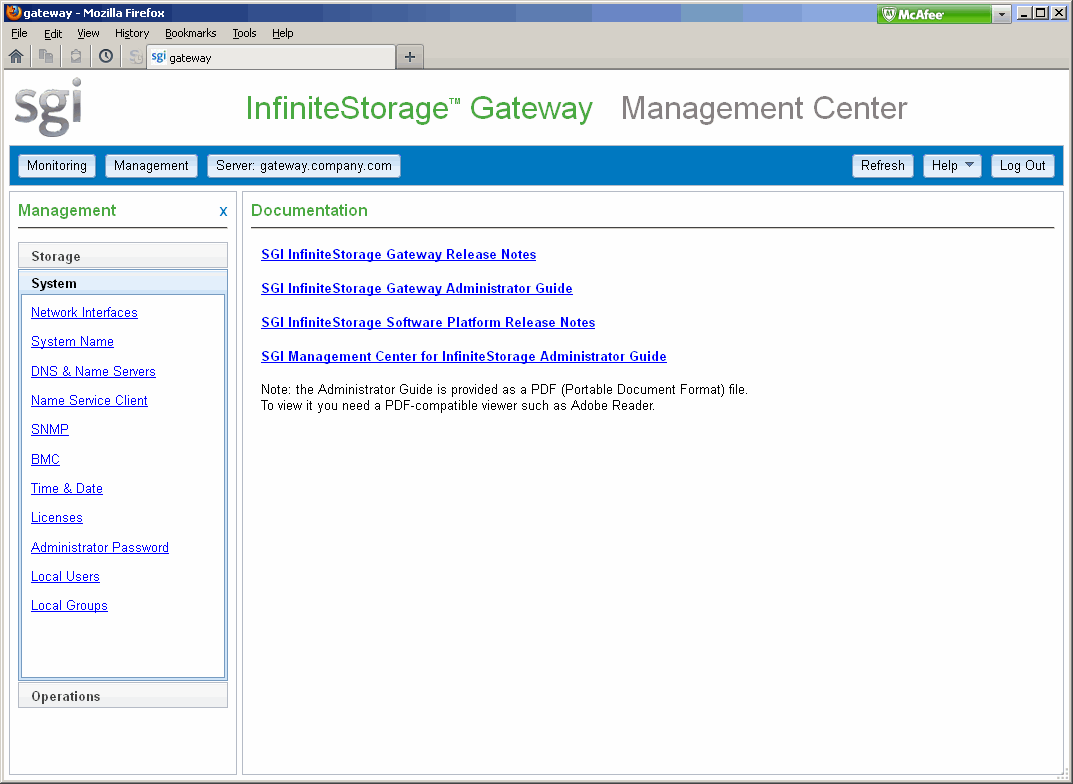Open the Network Interfaces link

(84, 313)
